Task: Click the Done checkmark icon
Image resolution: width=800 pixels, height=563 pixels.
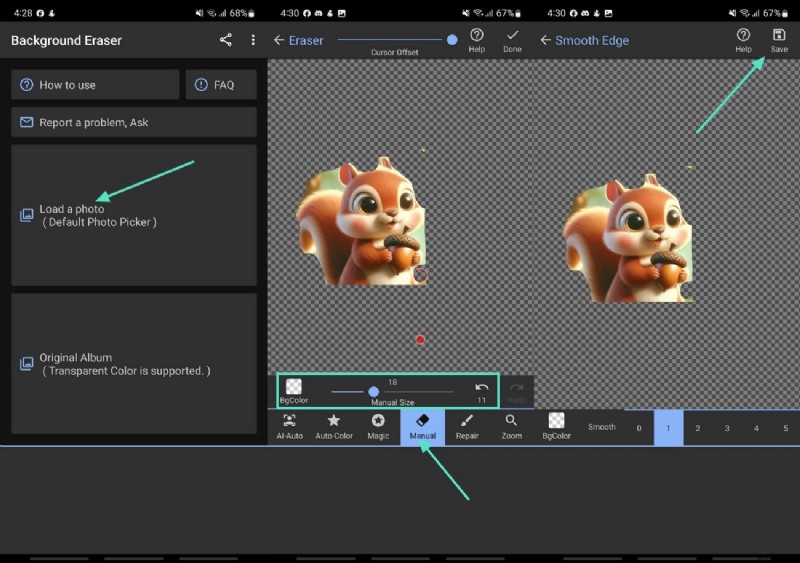Action: (512, 39)
